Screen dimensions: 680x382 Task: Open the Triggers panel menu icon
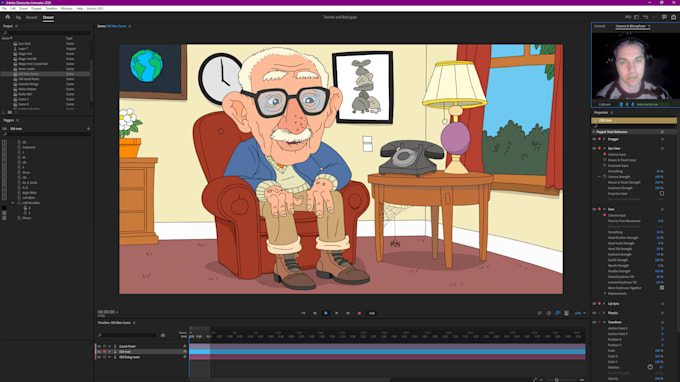(17, 120)
